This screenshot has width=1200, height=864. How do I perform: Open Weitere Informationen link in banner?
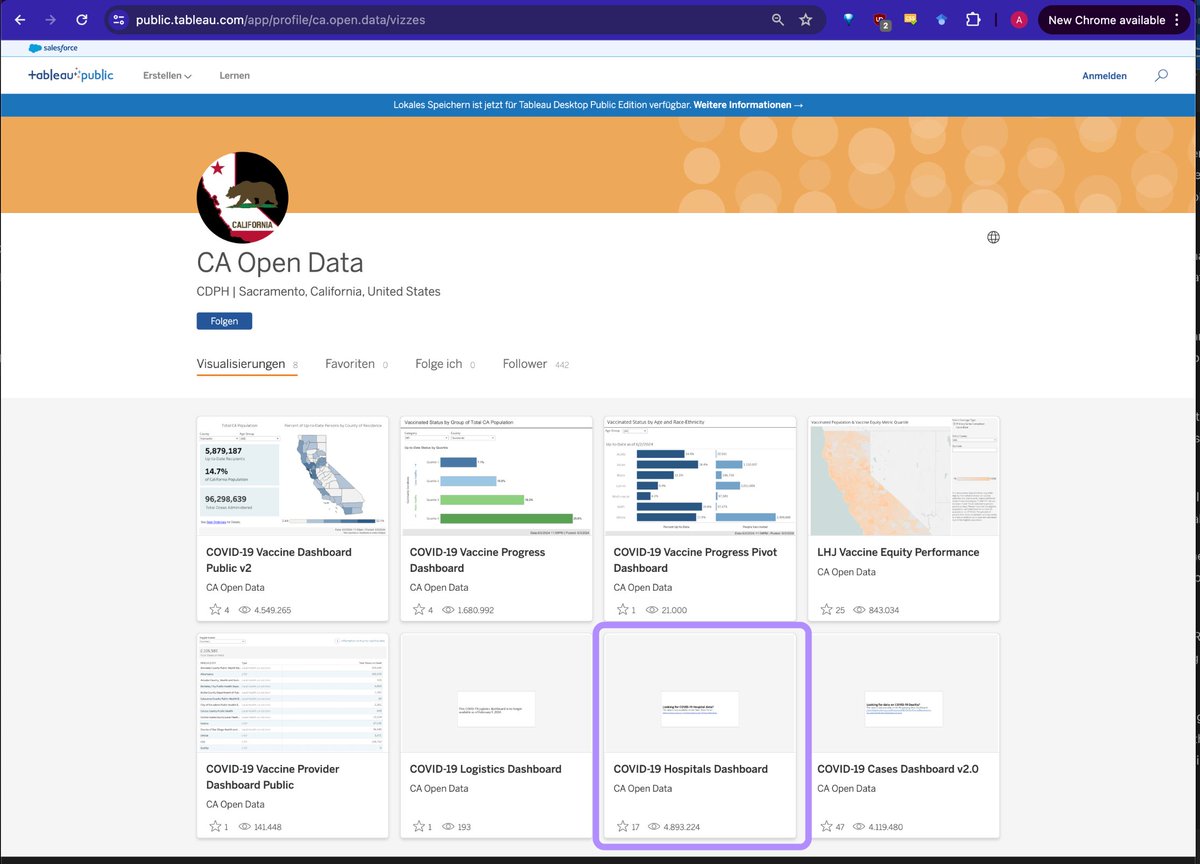(748, 105)
